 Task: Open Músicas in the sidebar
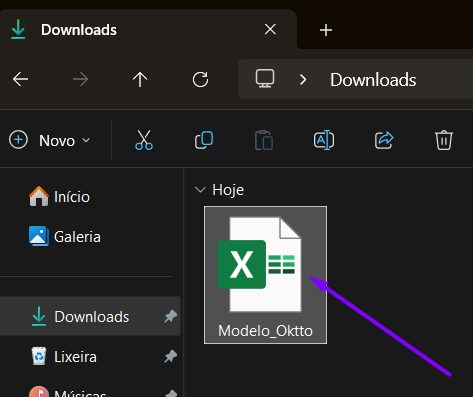[x=68, y=392]
